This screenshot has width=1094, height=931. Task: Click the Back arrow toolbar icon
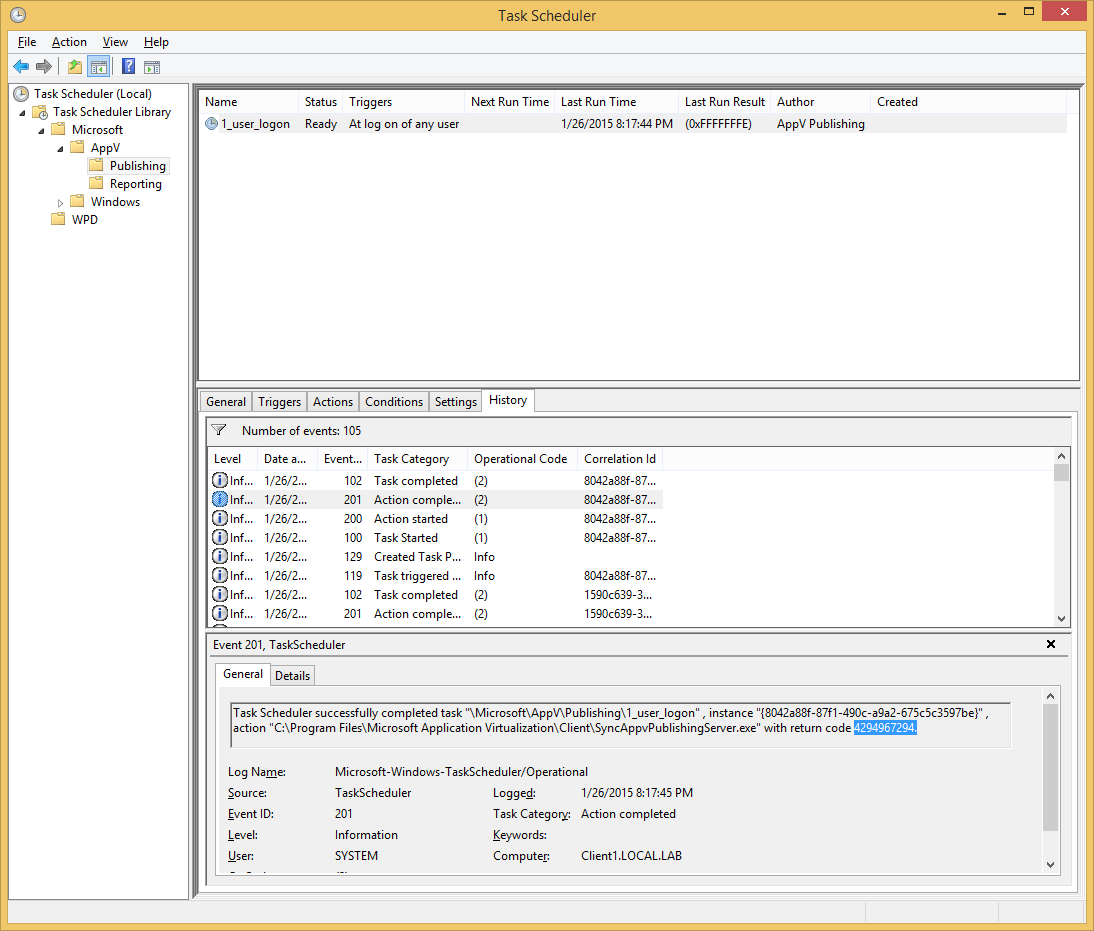[x=21, y=67]
